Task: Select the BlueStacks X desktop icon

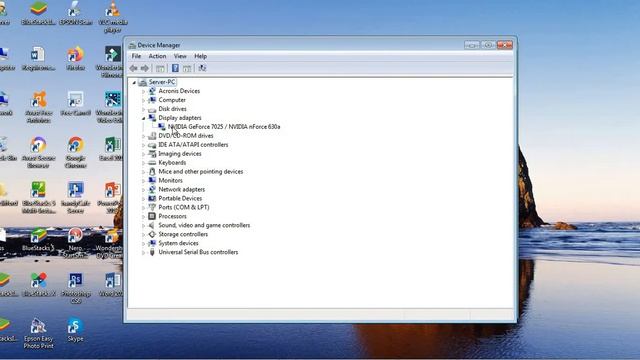Action: tap(39, 284)
